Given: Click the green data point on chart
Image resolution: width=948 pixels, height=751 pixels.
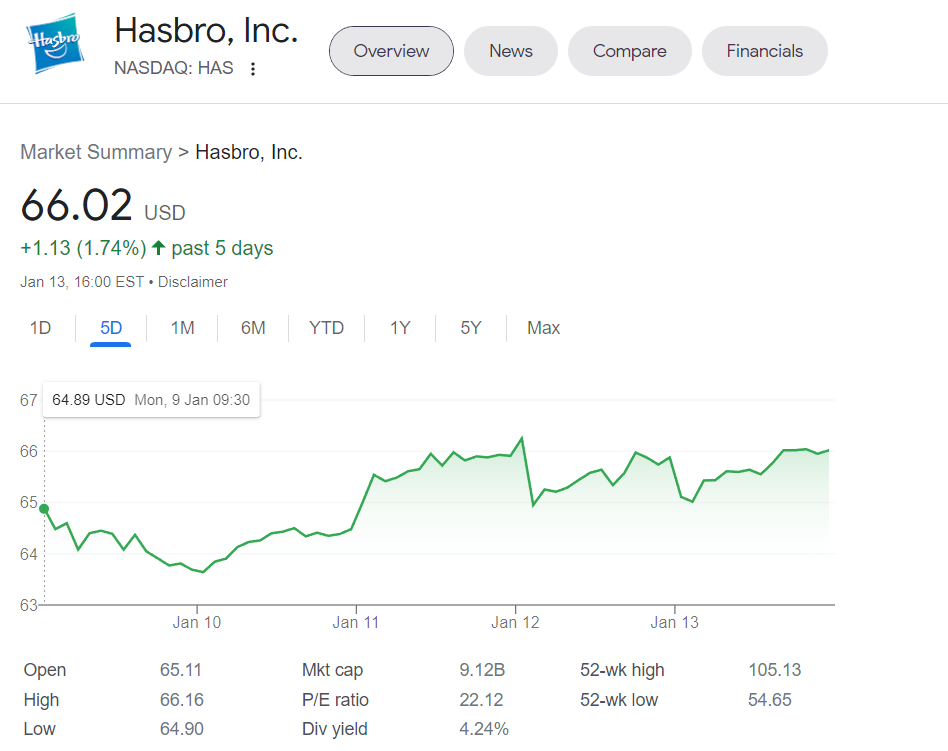Looking at the screenshot, I should (44, 509).
